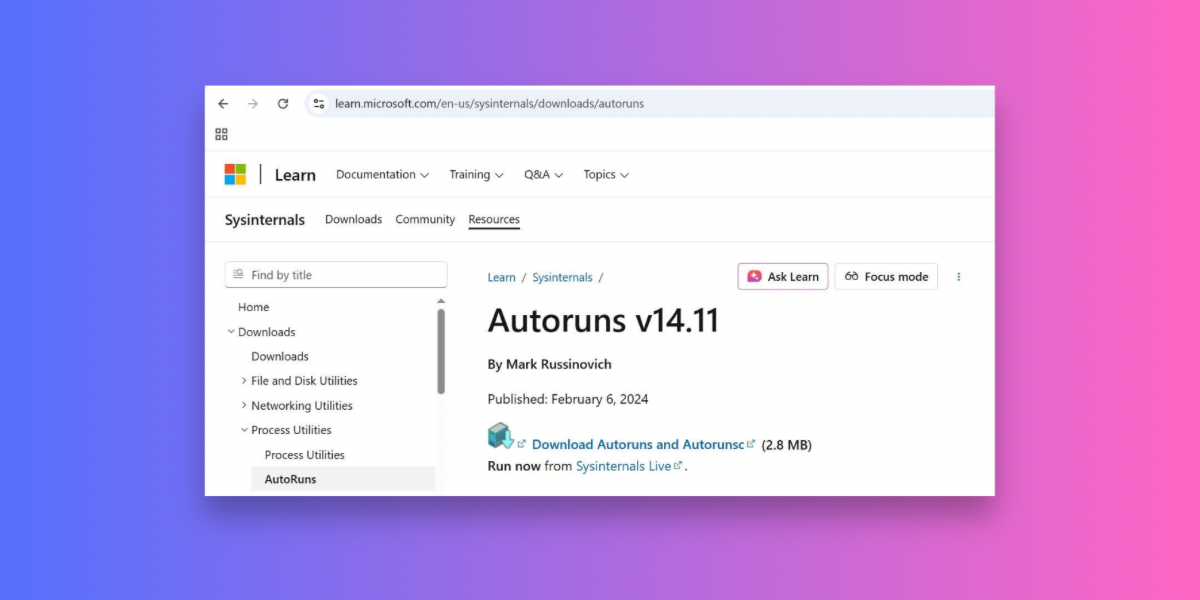
Task: Open the Download Autoruns and Autorunsc link
Action: [638, 444]
